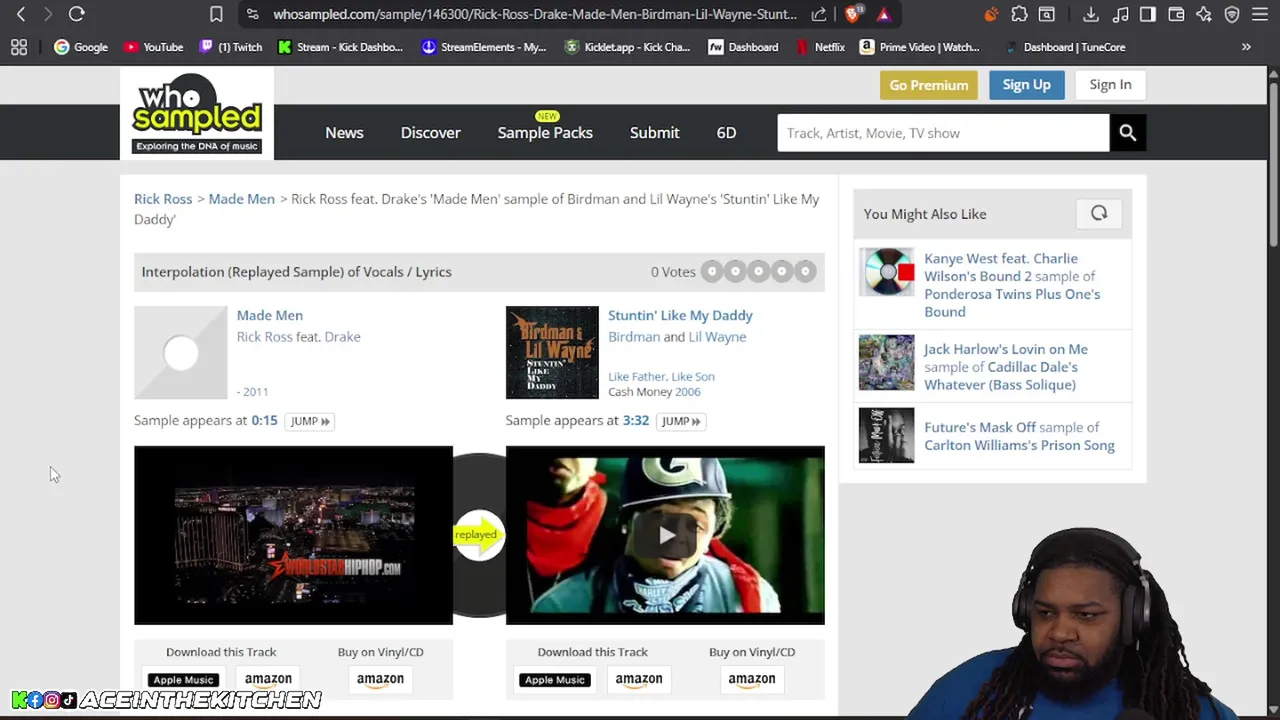Open the Lil Wayne artist link
Image resolution: width=1280 pixels, height=720 pixels.
click(717, 337)
